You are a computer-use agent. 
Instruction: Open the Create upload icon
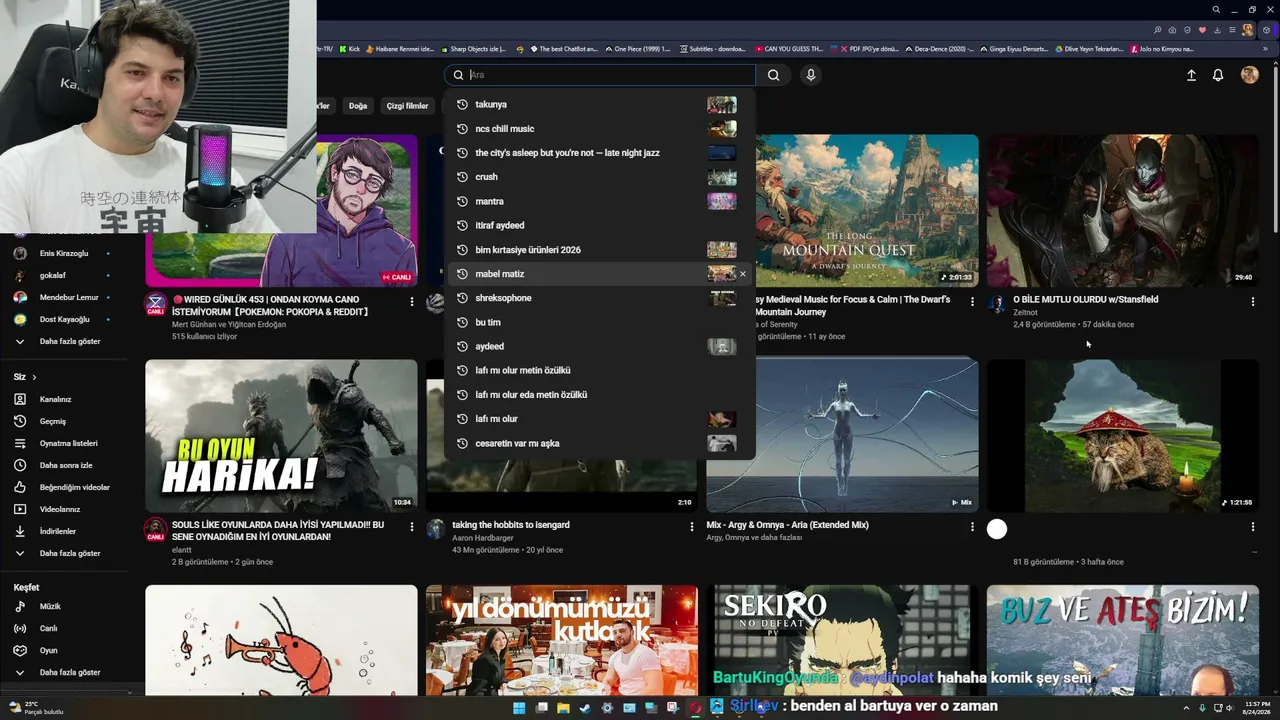[x=1191, y=75]
